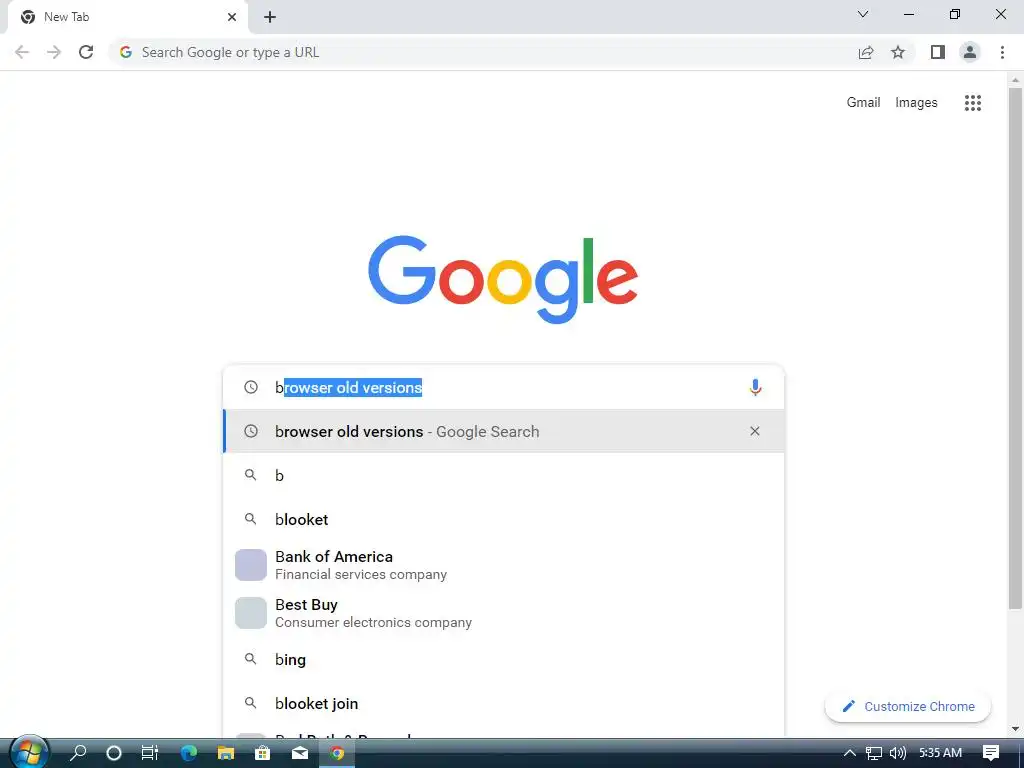Select the New Tab tab
The height and width of the screenshot is (768, 1024).
[127, 17]
